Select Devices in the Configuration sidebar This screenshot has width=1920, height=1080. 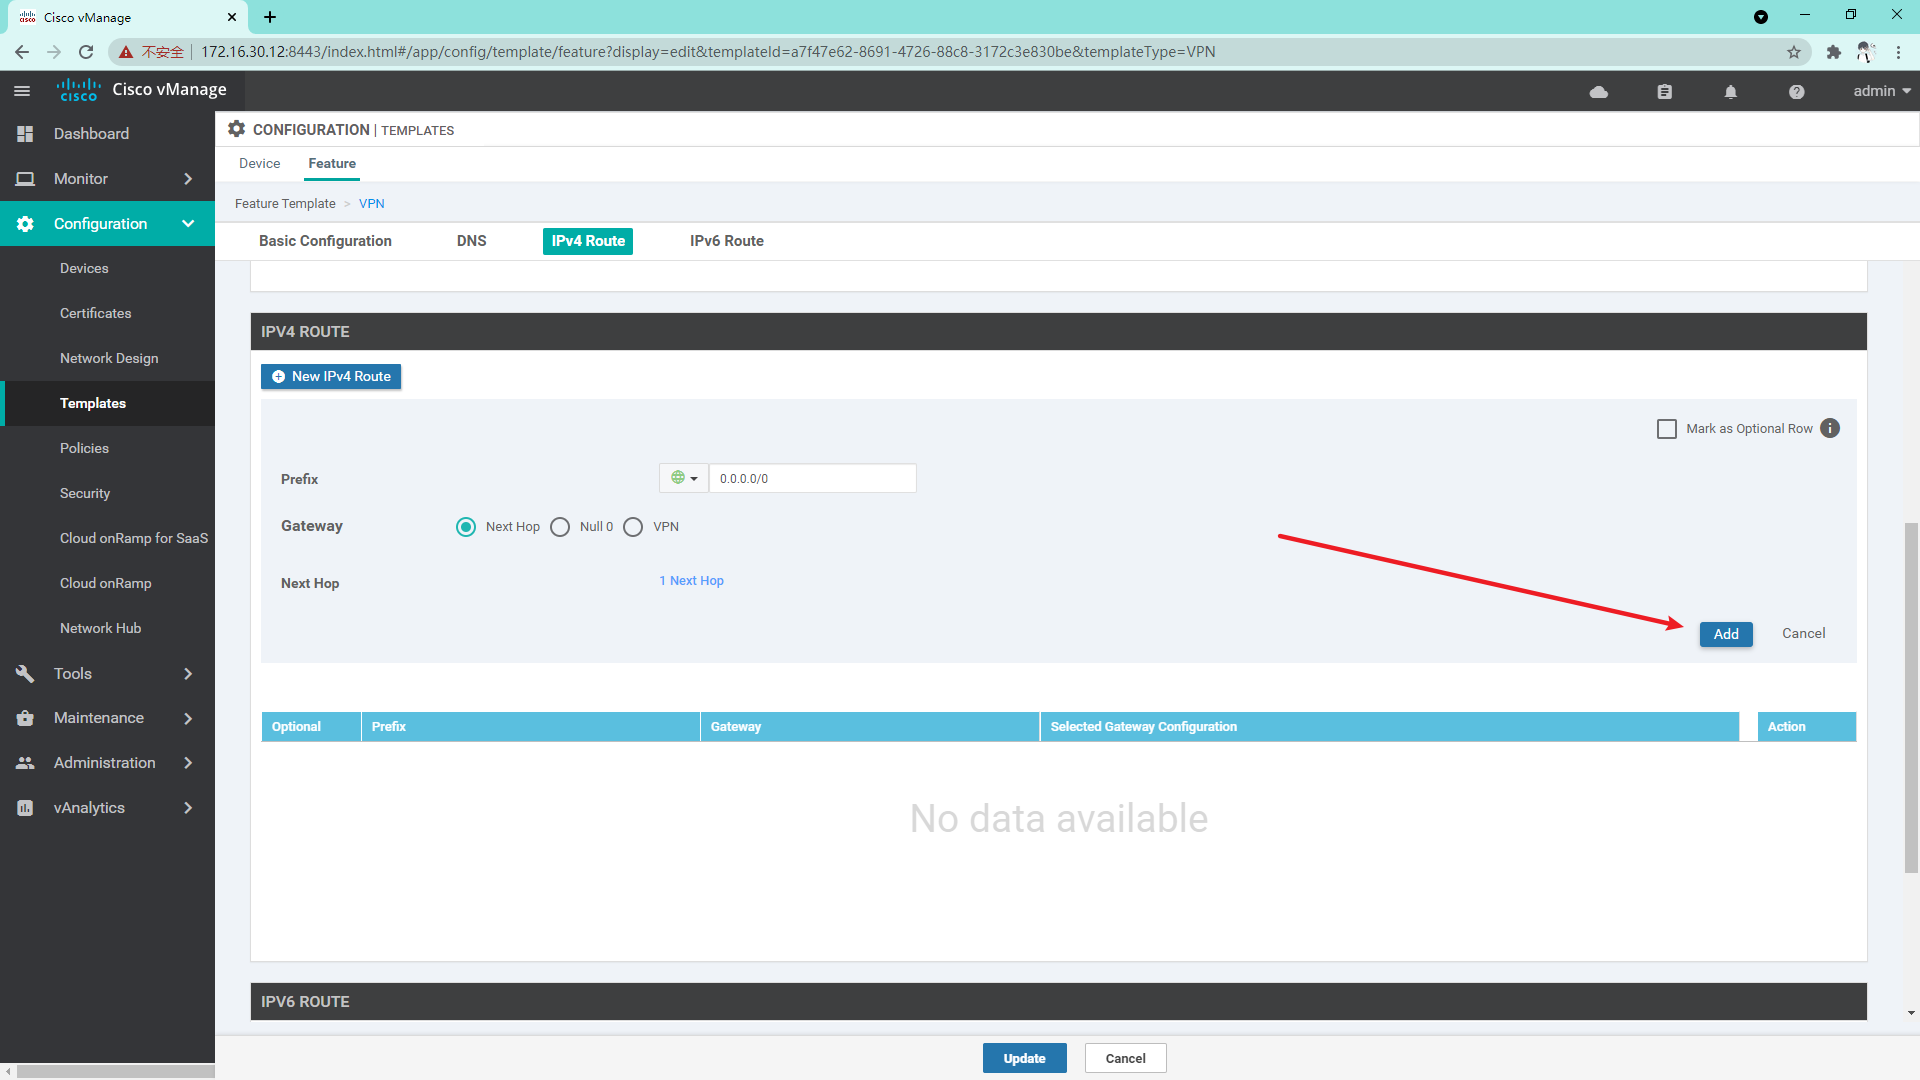[84, 268]
